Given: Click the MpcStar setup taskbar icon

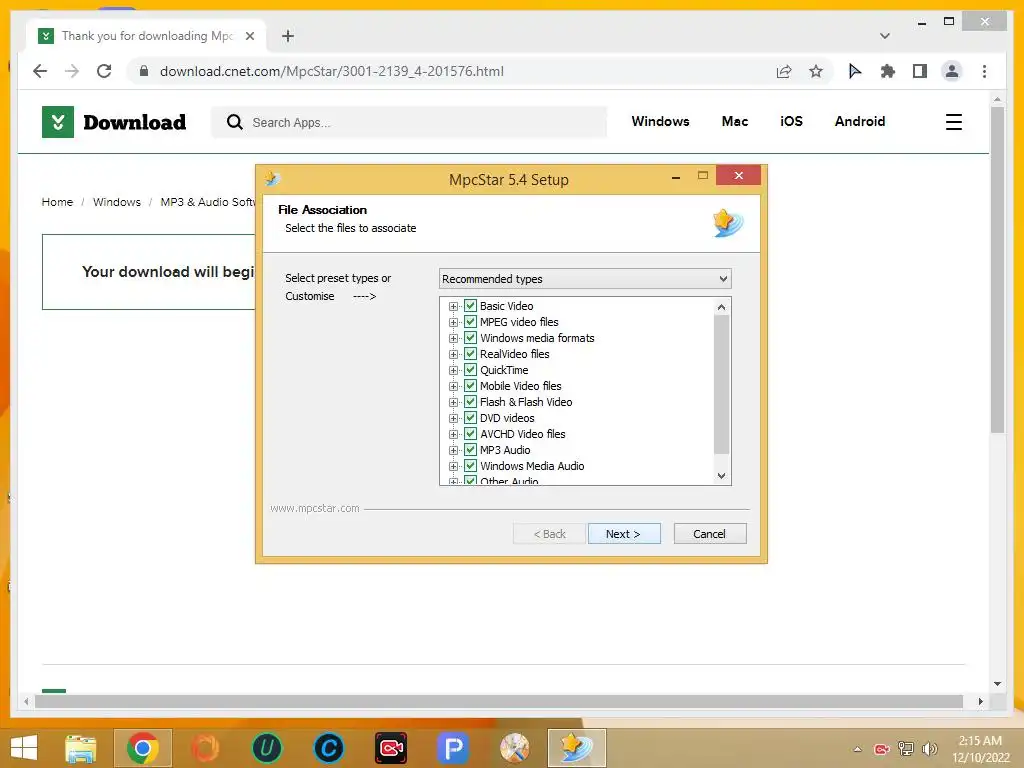Looking at the screenshot, I should click(x=577, y=748).
